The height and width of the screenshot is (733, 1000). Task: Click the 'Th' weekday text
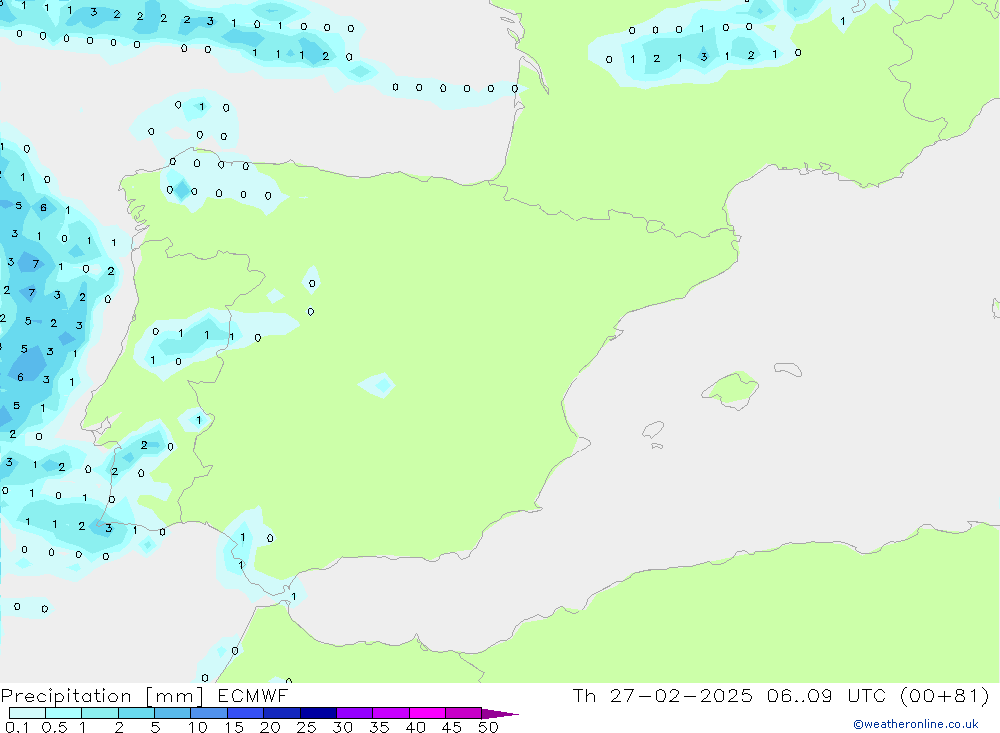[x=584, y=695]
